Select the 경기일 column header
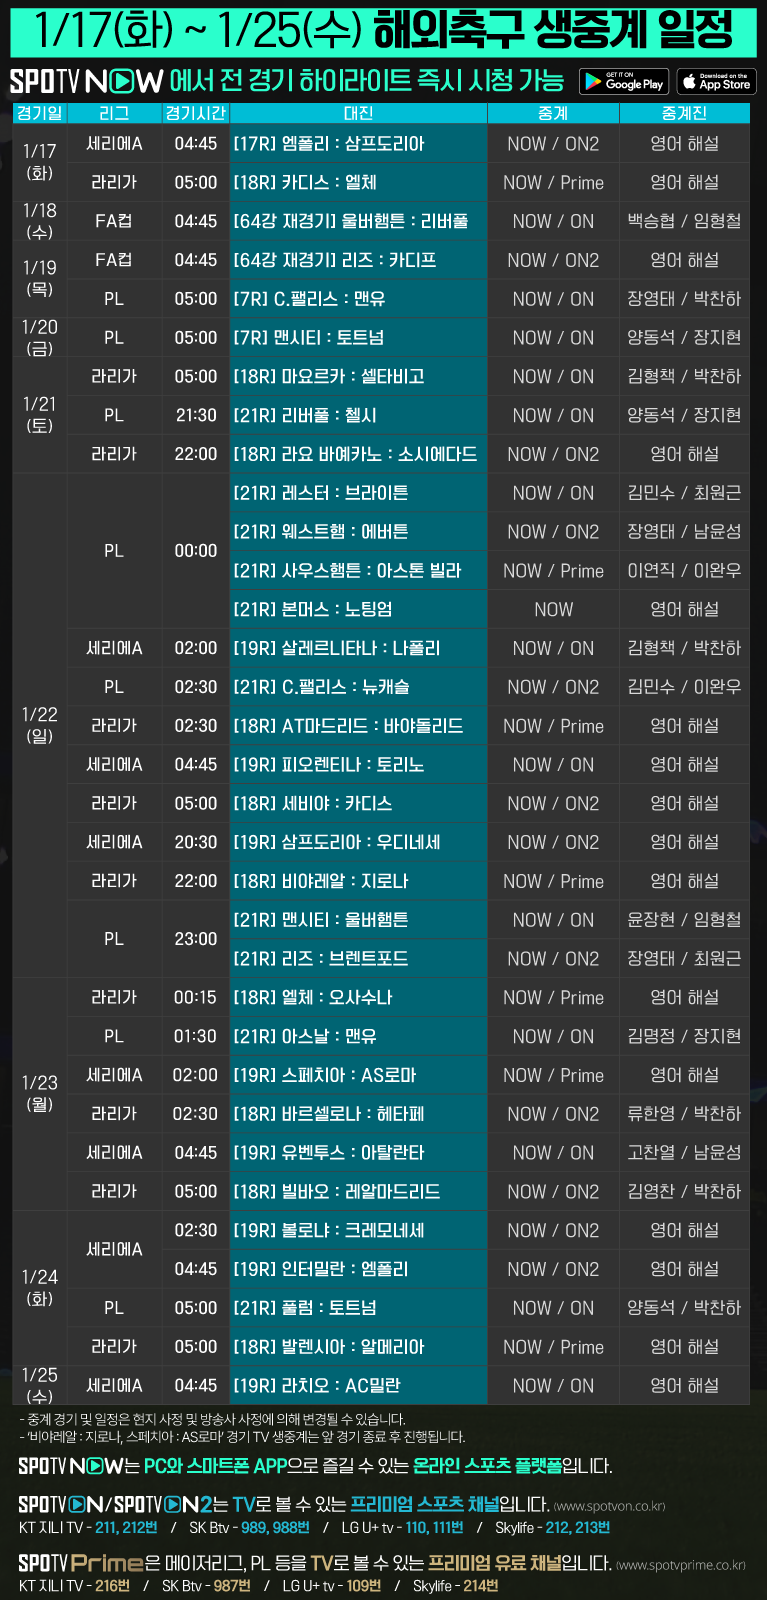This screenshot has height=1600, width=767. pyautogui.click(x=40, y=113)
